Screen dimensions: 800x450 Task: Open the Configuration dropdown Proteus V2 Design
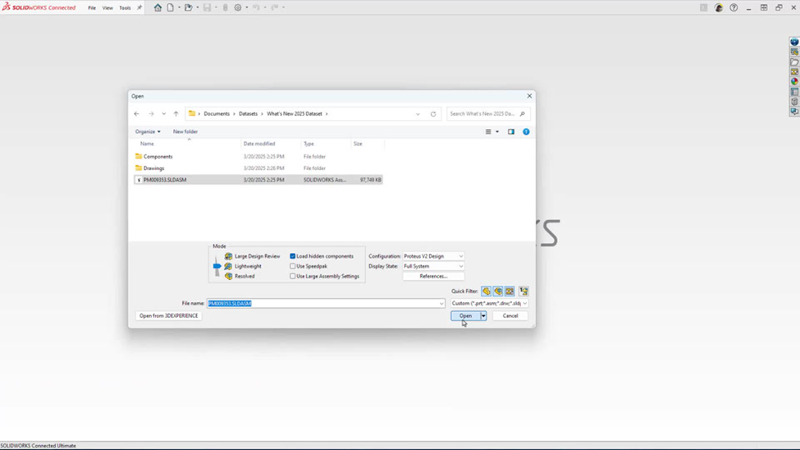[x=433, y=256]
